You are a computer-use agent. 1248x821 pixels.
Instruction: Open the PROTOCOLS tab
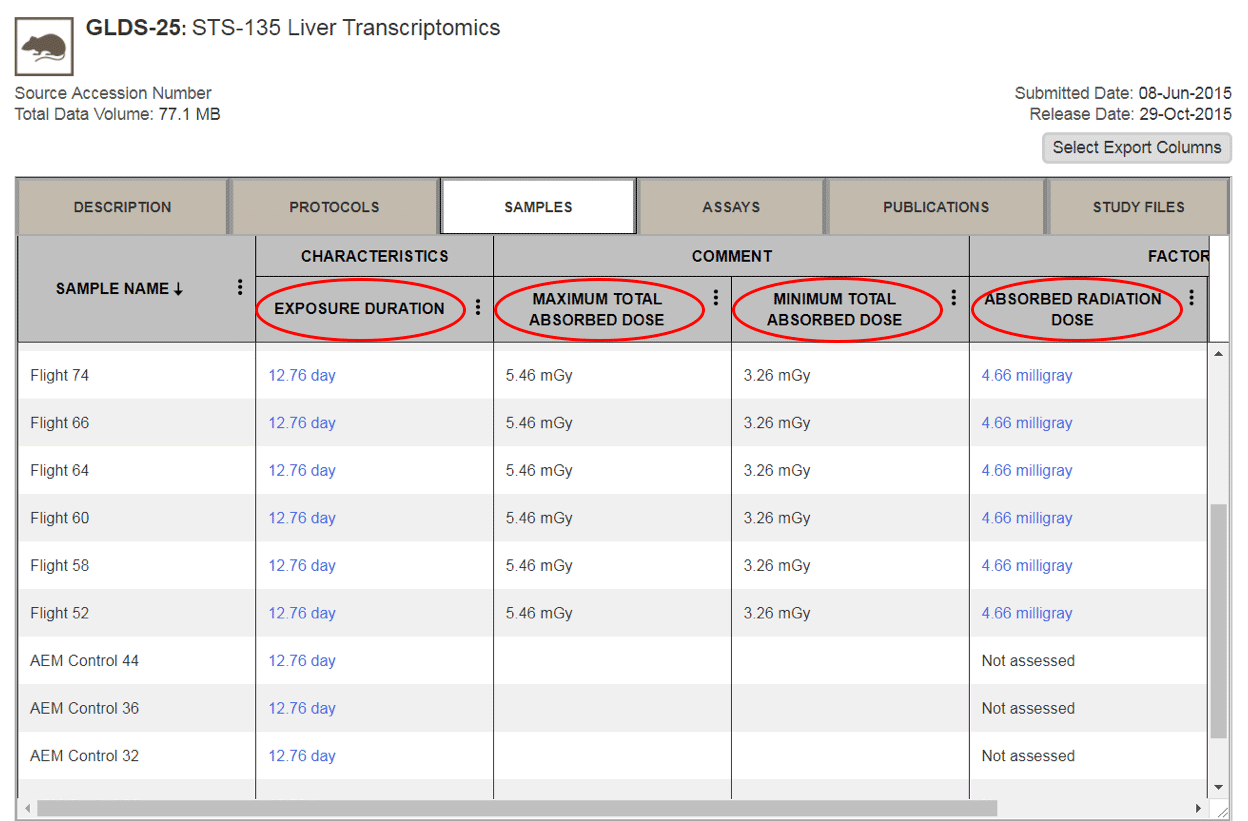coord(333,206)
